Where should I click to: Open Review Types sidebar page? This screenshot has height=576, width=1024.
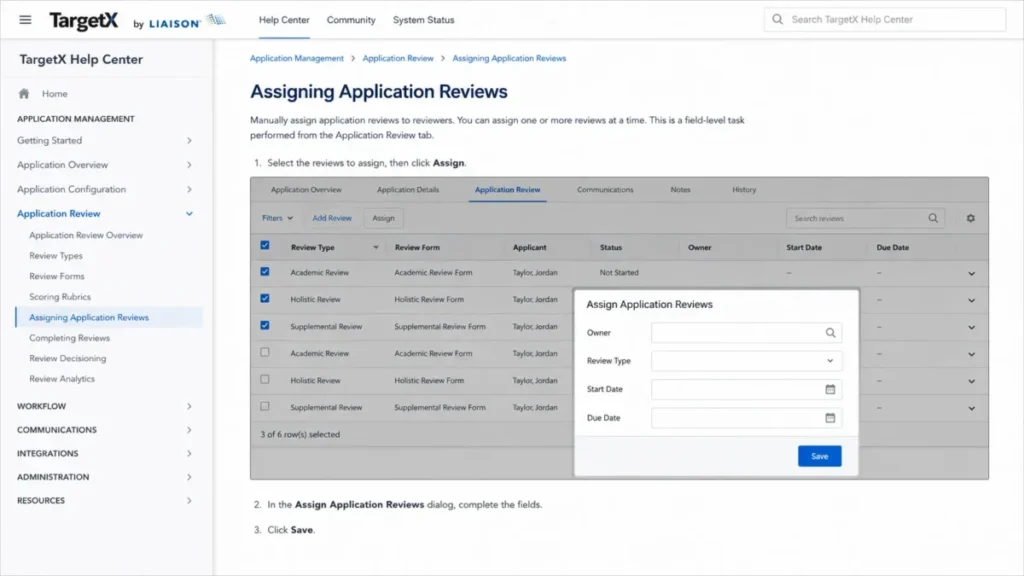tap(56, 255)
